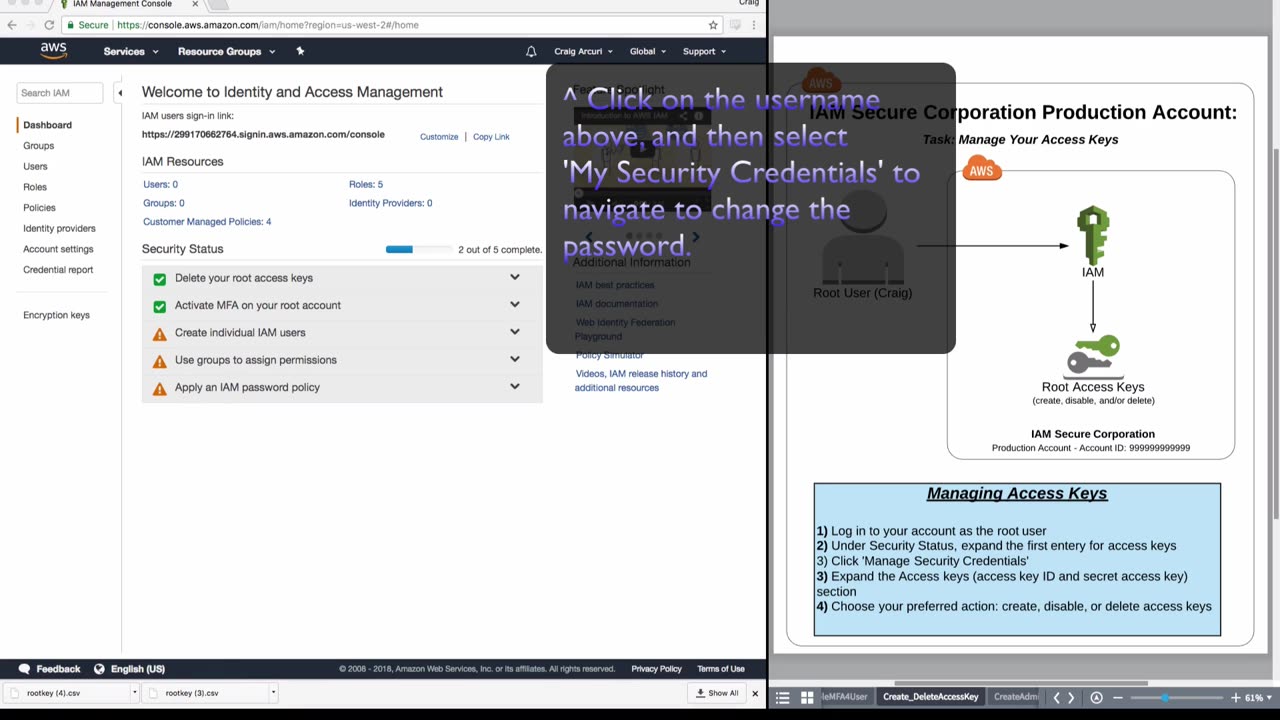The width and height of the screenshot is (1280, 720).
Task: Zoom in with the plus icon in diagram app
Action: (1236, 698)
